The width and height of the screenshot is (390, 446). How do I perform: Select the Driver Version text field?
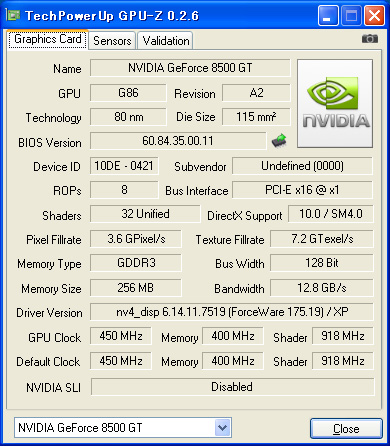232,312
